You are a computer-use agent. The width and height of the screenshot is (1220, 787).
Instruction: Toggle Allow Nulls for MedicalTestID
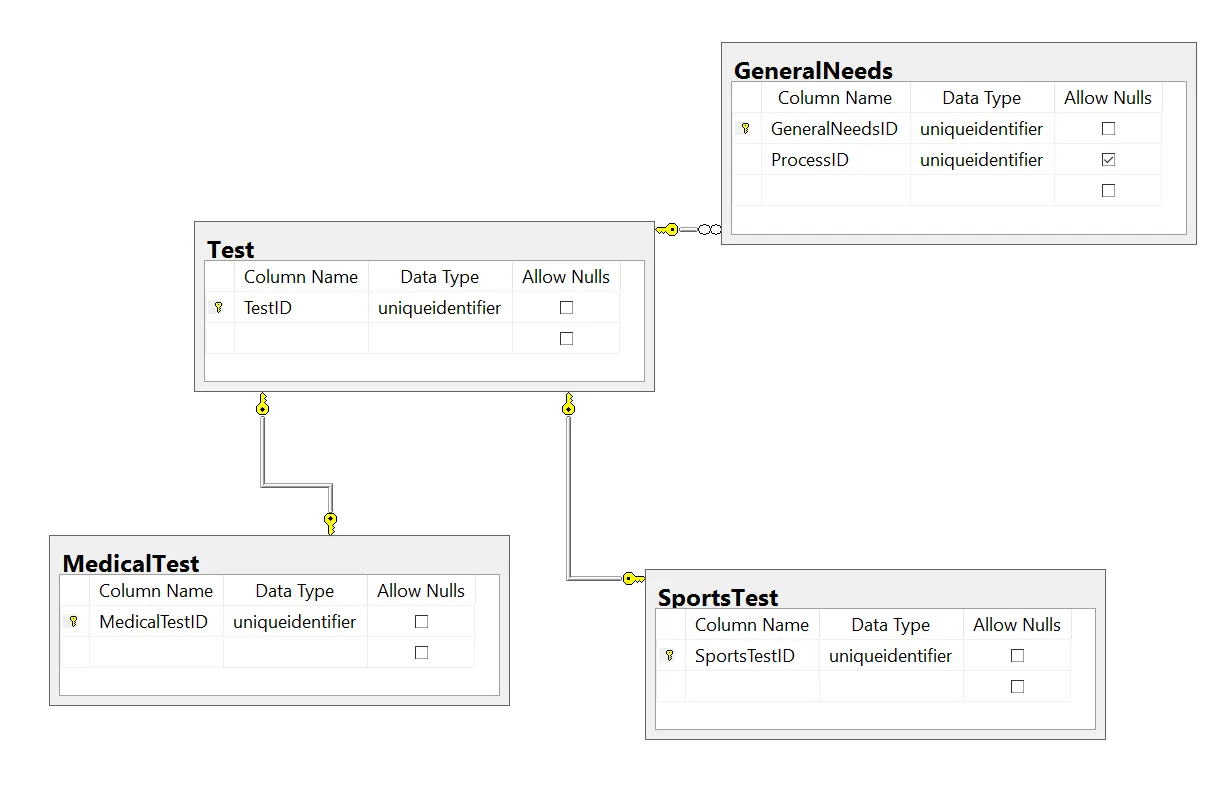421,622
